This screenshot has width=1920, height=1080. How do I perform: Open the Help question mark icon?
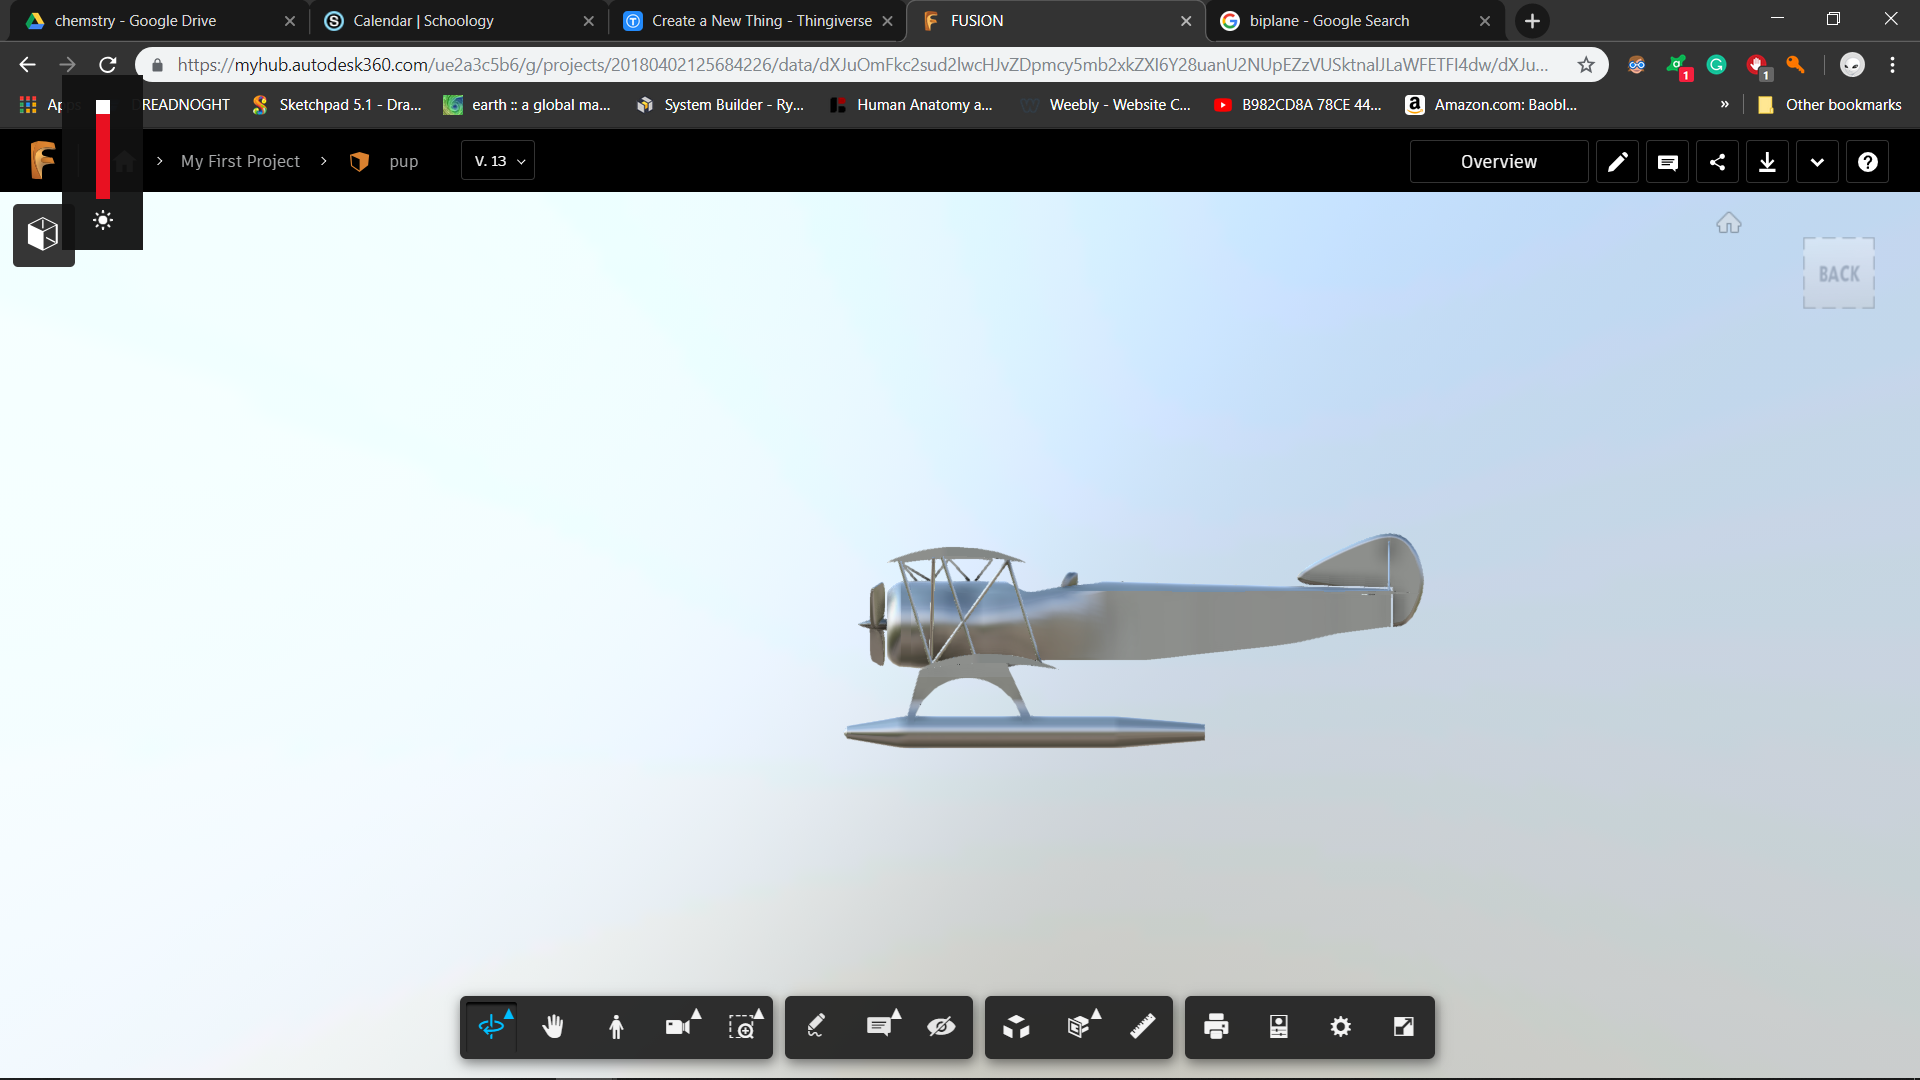point(1868,162)
